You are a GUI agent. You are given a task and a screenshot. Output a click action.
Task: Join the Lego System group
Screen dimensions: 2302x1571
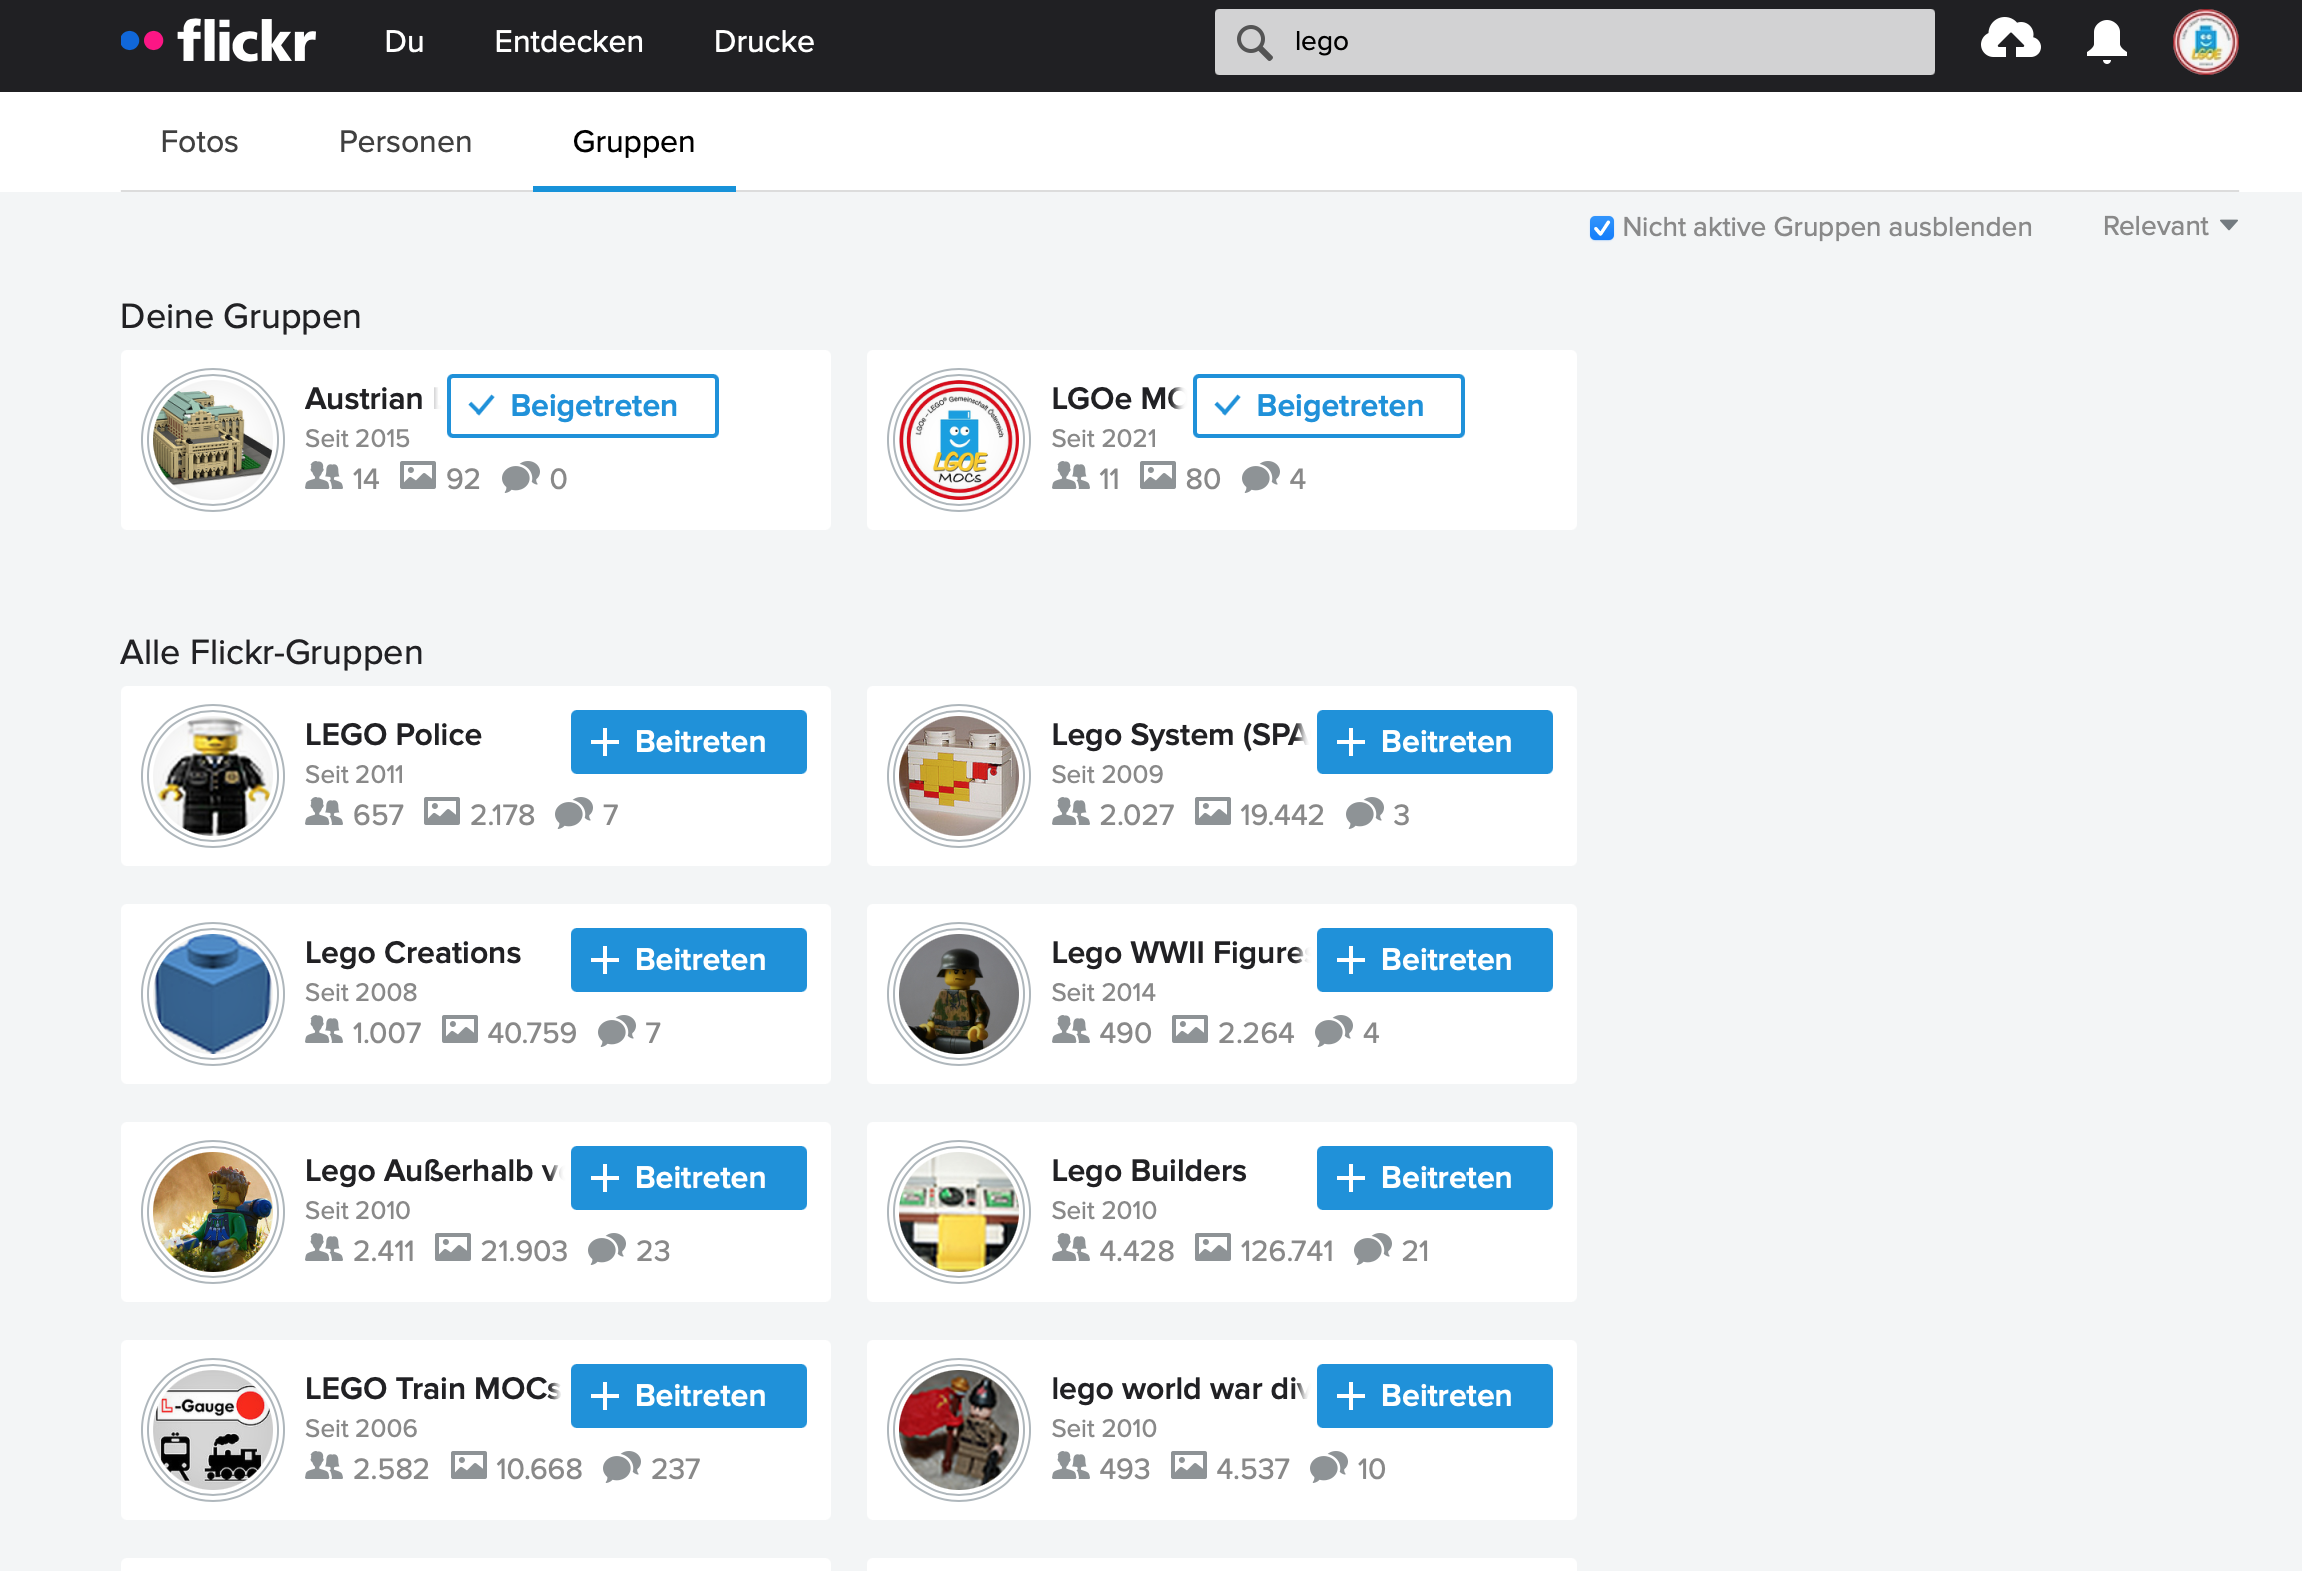point(1435,742)
